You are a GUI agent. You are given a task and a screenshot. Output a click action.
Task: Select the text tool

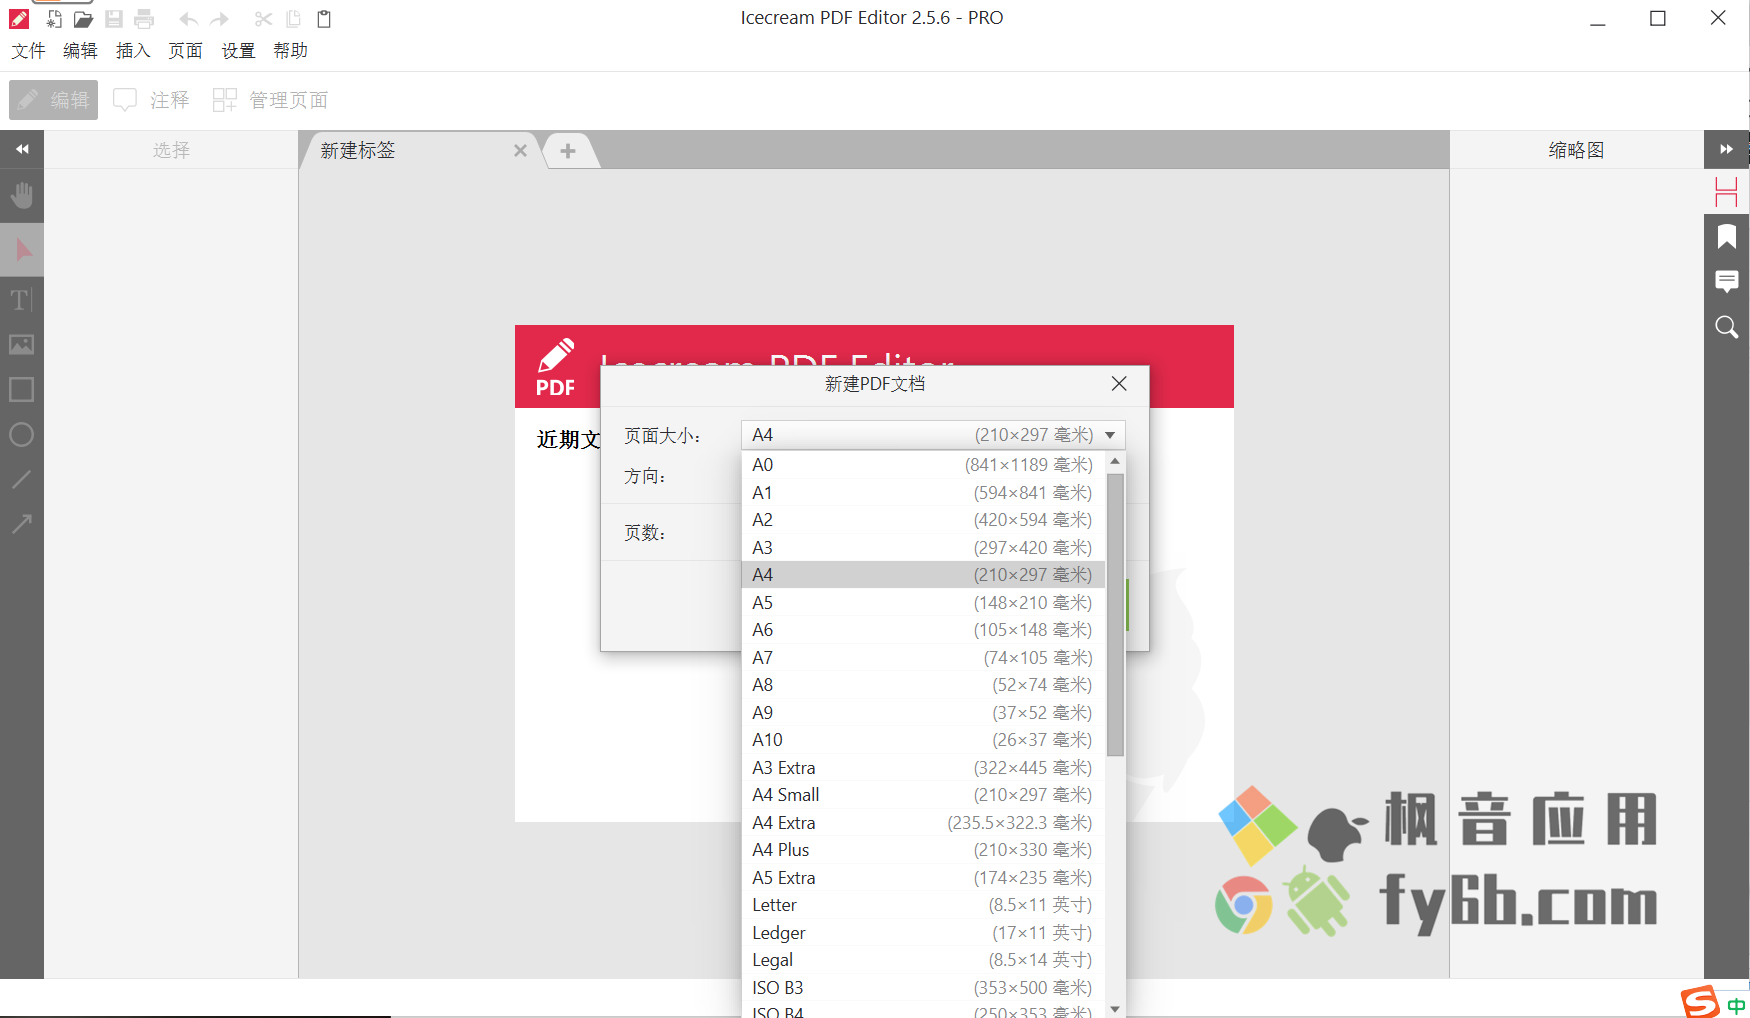[x=22, y=299]
